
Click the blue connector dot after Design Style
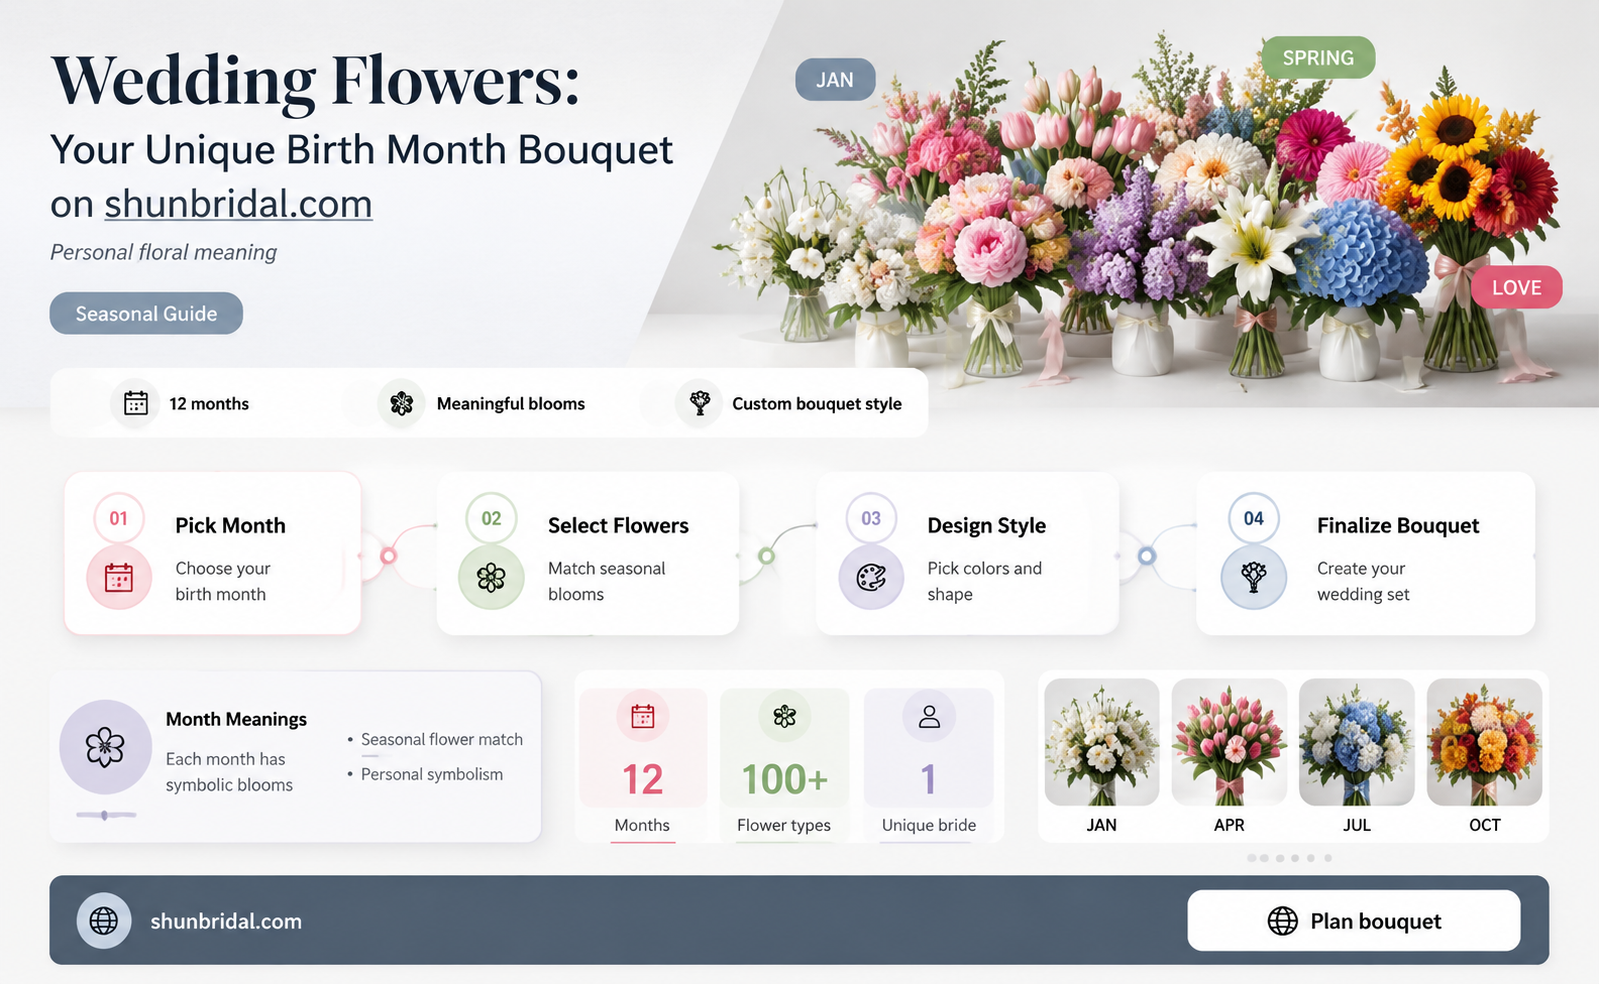tap(1147, 555)
